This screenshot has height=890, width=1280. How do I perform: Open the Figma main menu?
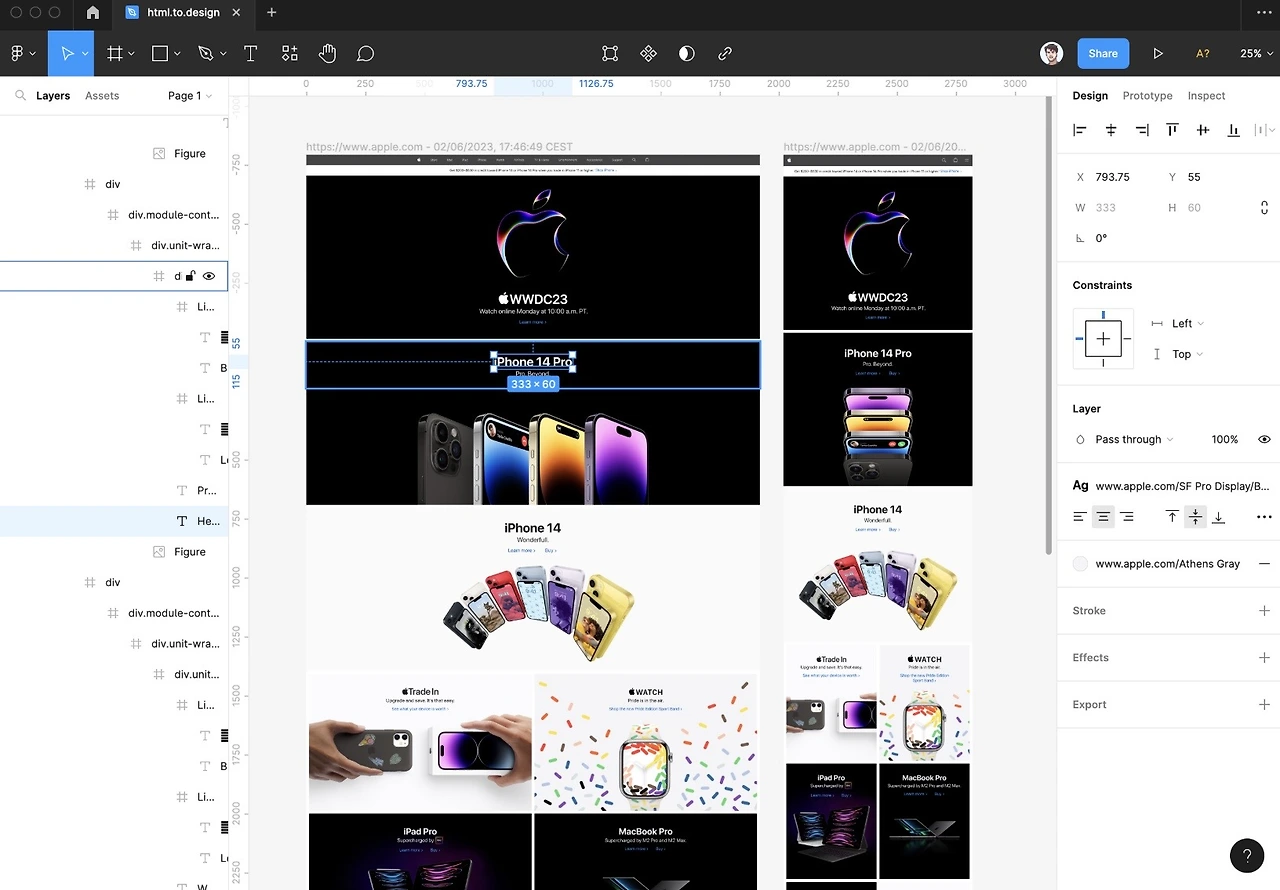(x=23, y=53)
